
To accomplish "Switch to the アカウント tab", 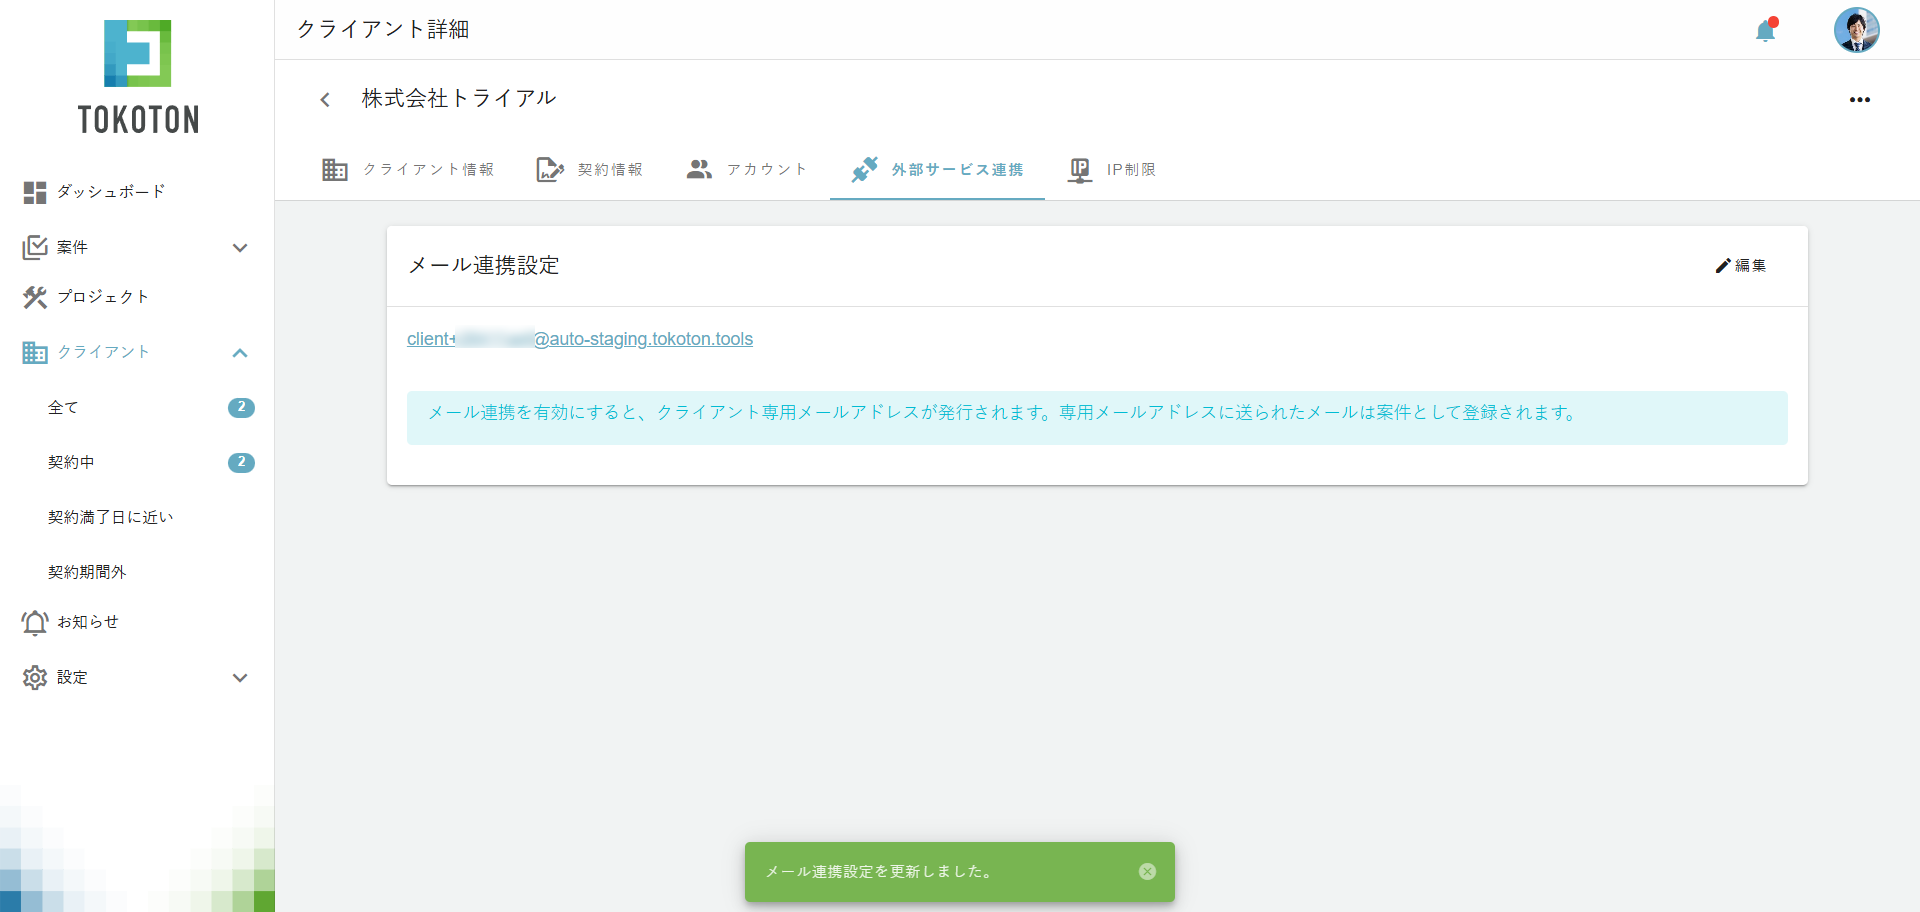I will point(746,169).
